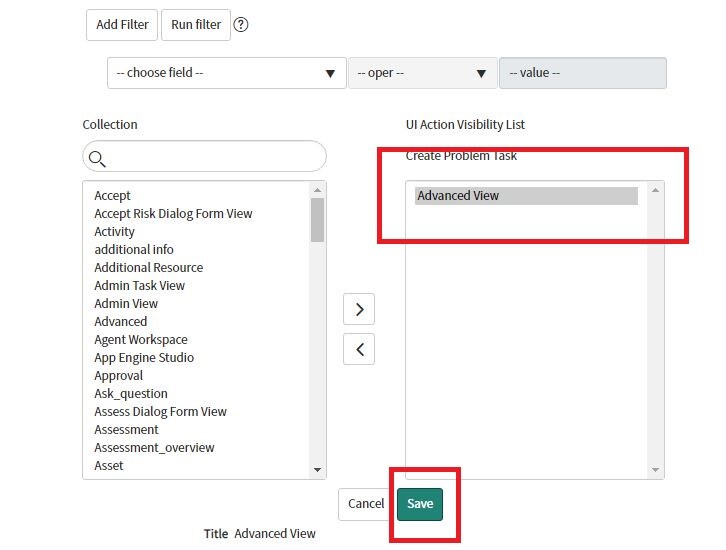The width and height of the screenshot is (726, 550).
Task: Select Ask_question in Collection list
Action: [x=131, y=394]
